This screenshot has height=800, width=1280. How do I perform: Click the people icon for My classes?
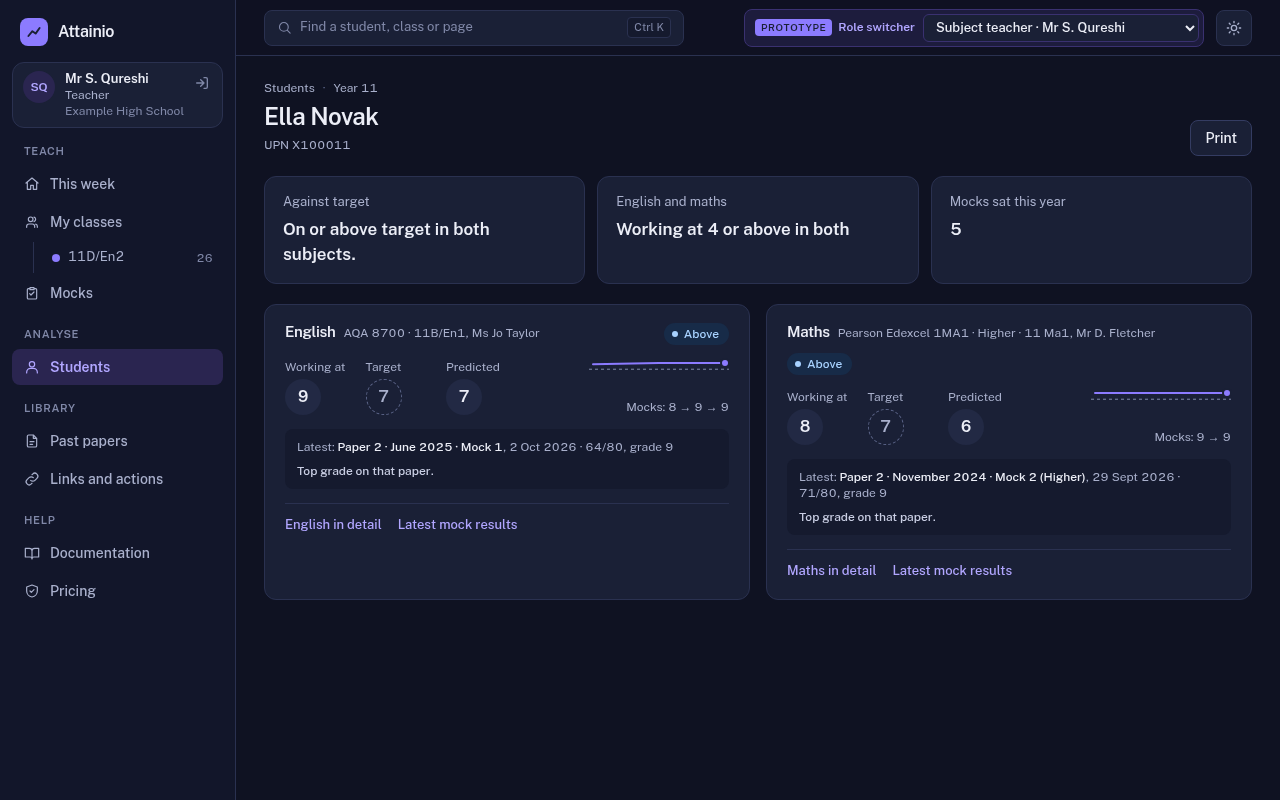(32, 222)
